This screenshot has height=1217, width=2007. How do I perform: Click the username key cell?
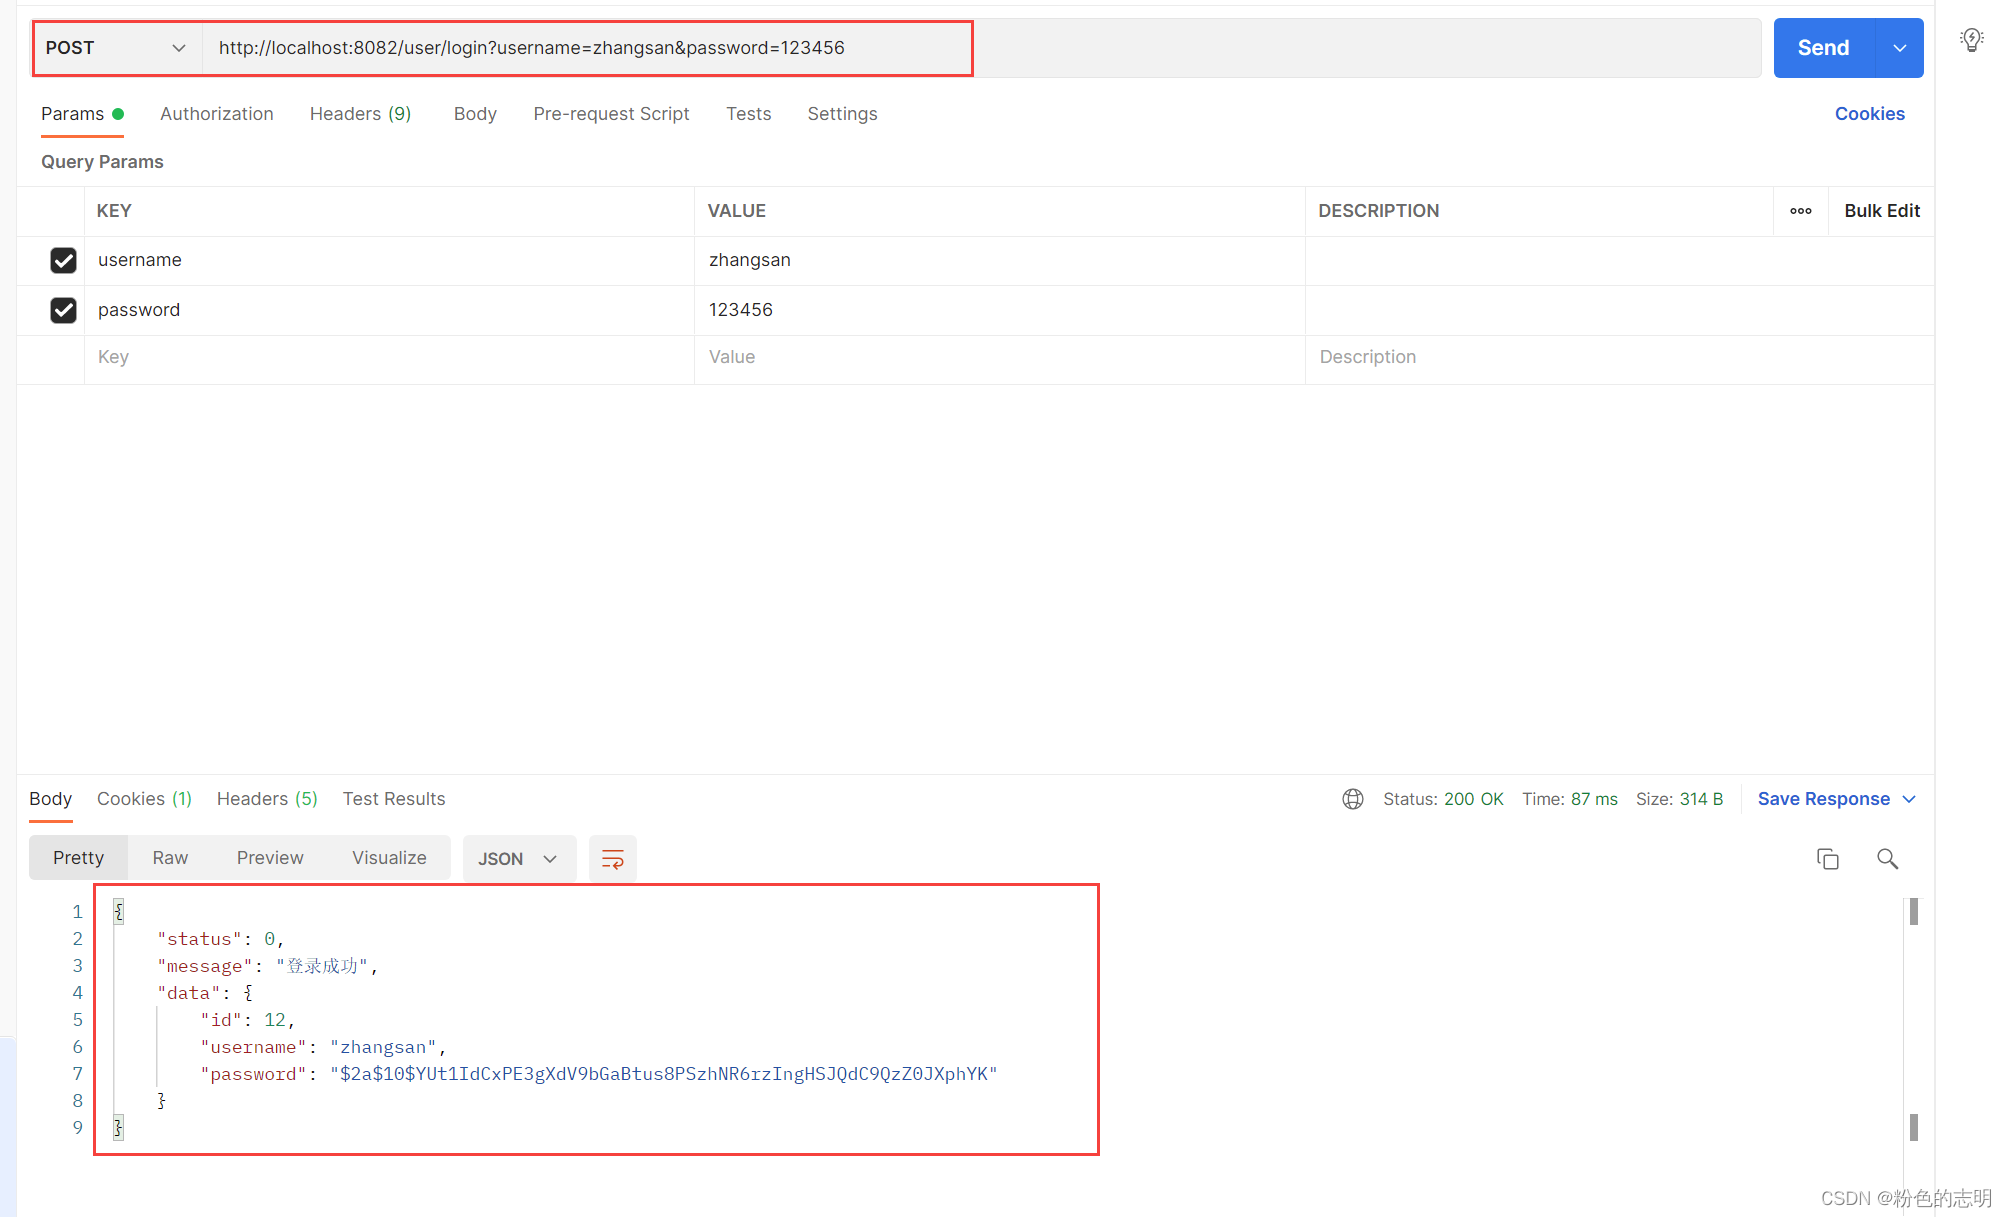click(389, 260)
